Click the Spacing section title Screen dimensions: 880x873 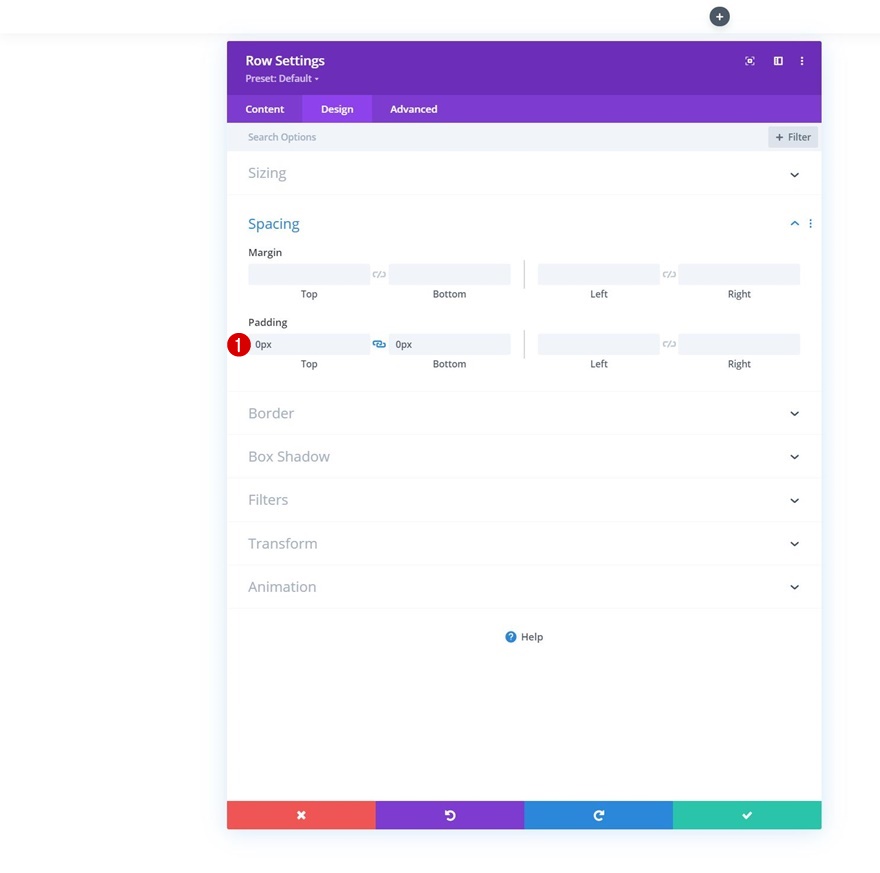click(273, 224)
